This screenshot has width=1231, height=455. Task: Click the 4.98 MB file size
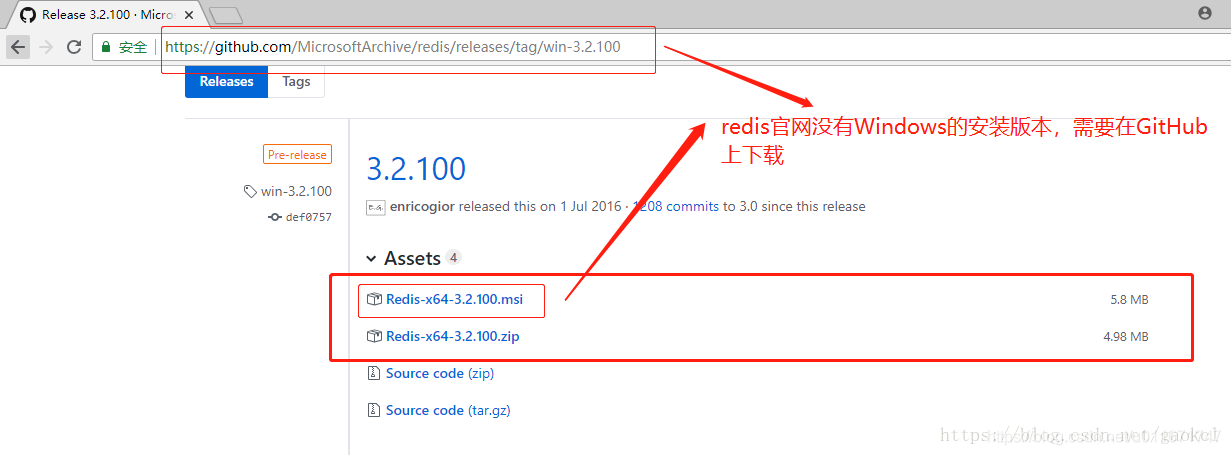(x=1126, y=337)
